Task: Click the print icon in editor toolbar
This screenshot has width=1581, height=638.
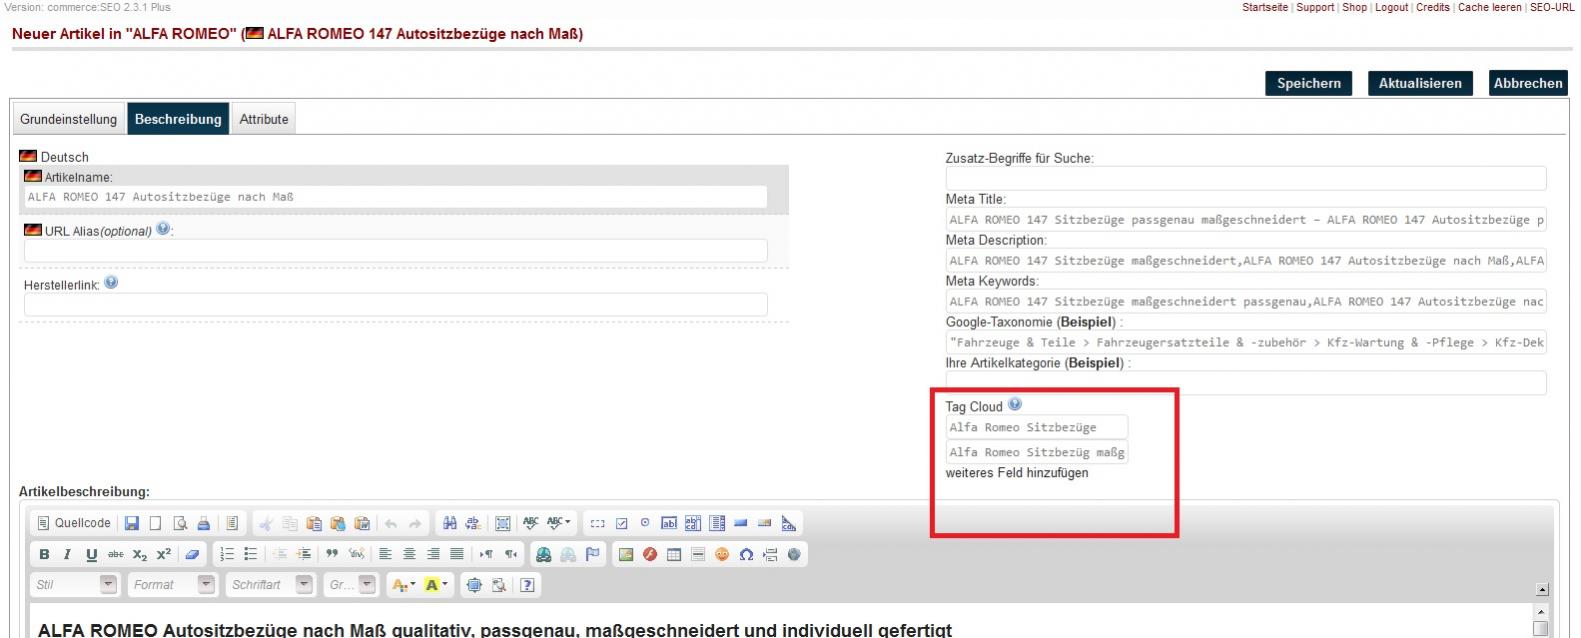Action: tap(204, 523)
